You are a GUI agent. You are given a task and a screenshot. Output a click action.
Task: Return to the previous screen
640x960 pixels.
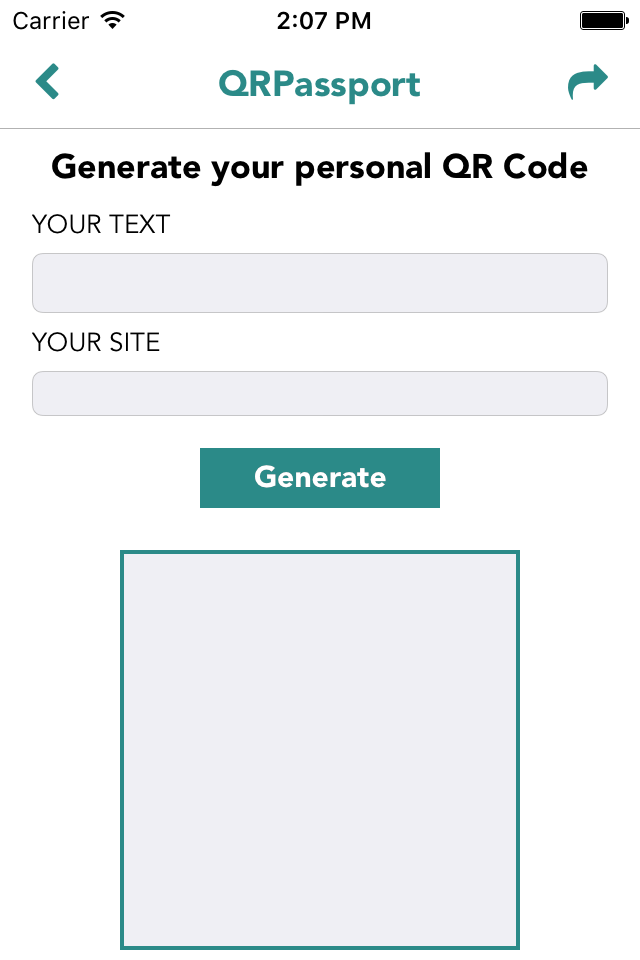click(x=47, y=82)
